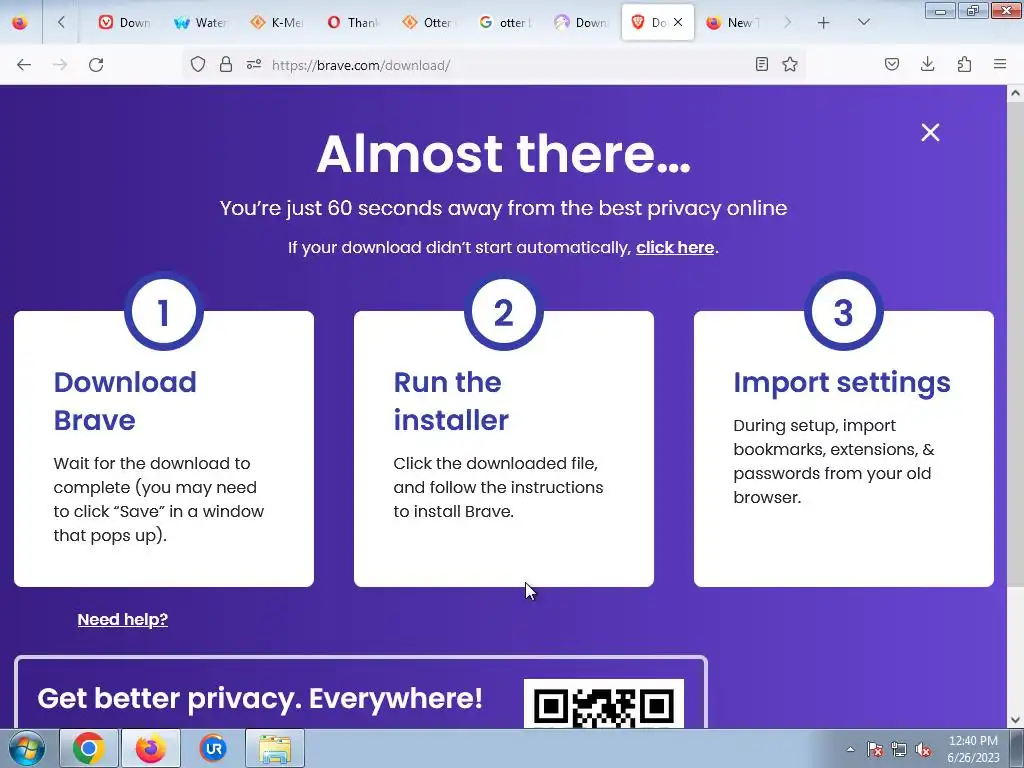The width and height of the screenshot is (1024, 768).
Task: Dismiss the Almost there overlay with X
Action: 931,133
